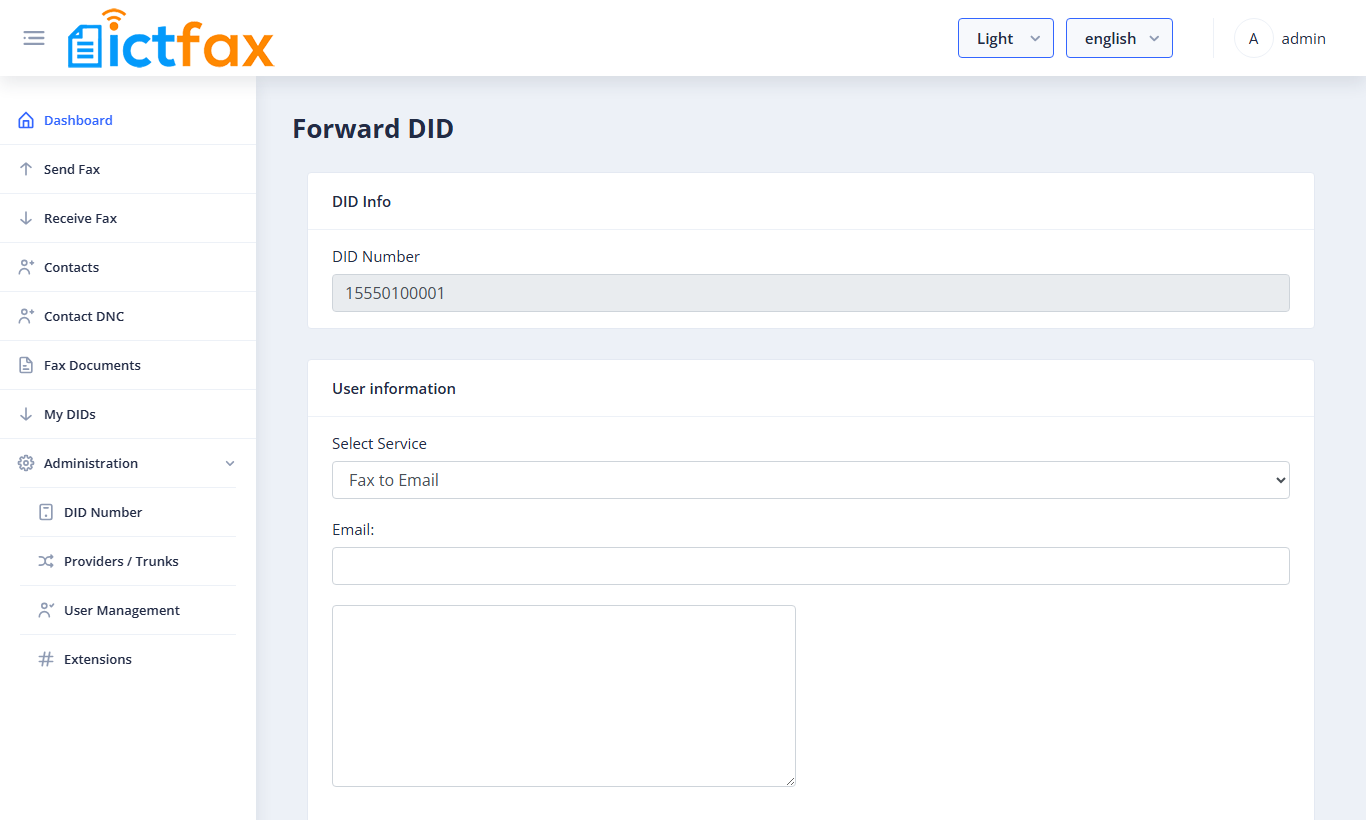Open Providers / Trunks page
Viewport: 1366px width, 820px height.
pyautogui.click(x=121, y=561)
